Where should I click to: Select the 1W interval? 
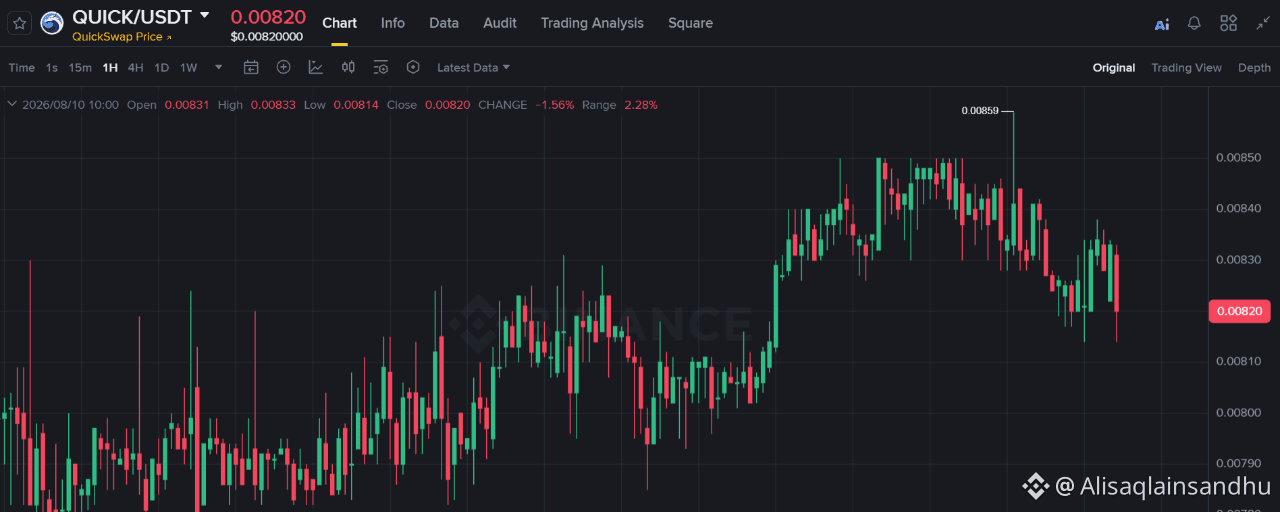click(189, 68)
